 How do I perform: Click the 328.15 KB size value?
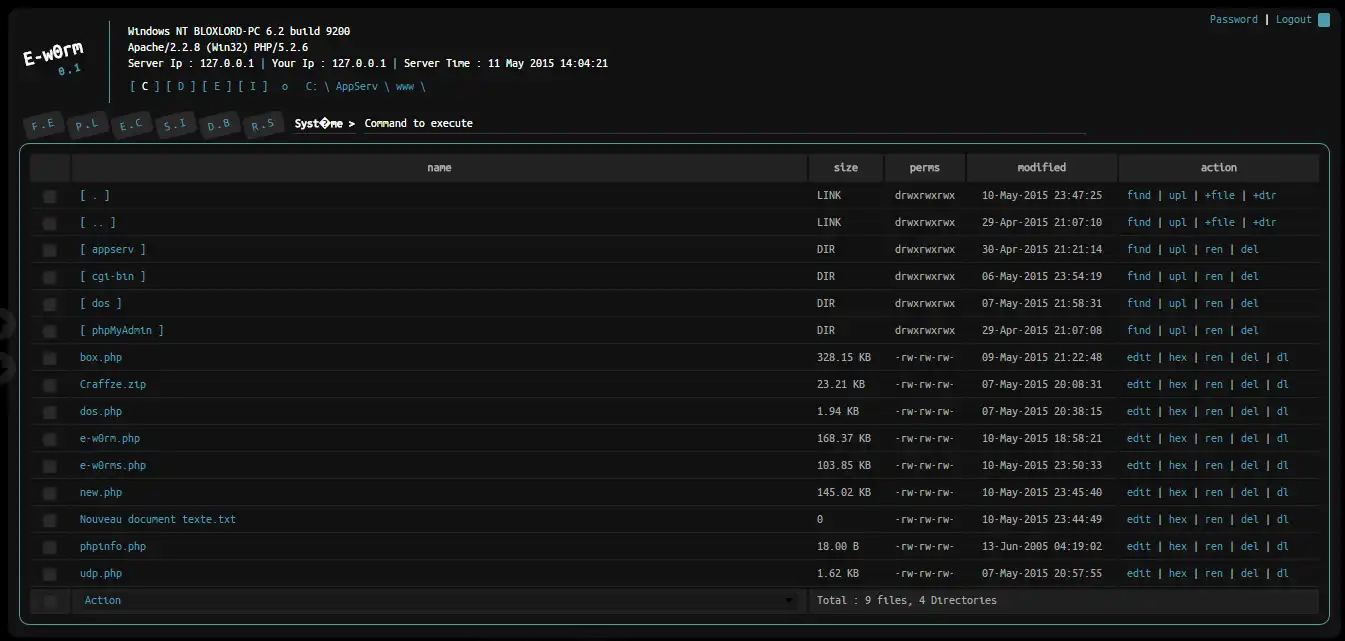(x=844, y=357)
